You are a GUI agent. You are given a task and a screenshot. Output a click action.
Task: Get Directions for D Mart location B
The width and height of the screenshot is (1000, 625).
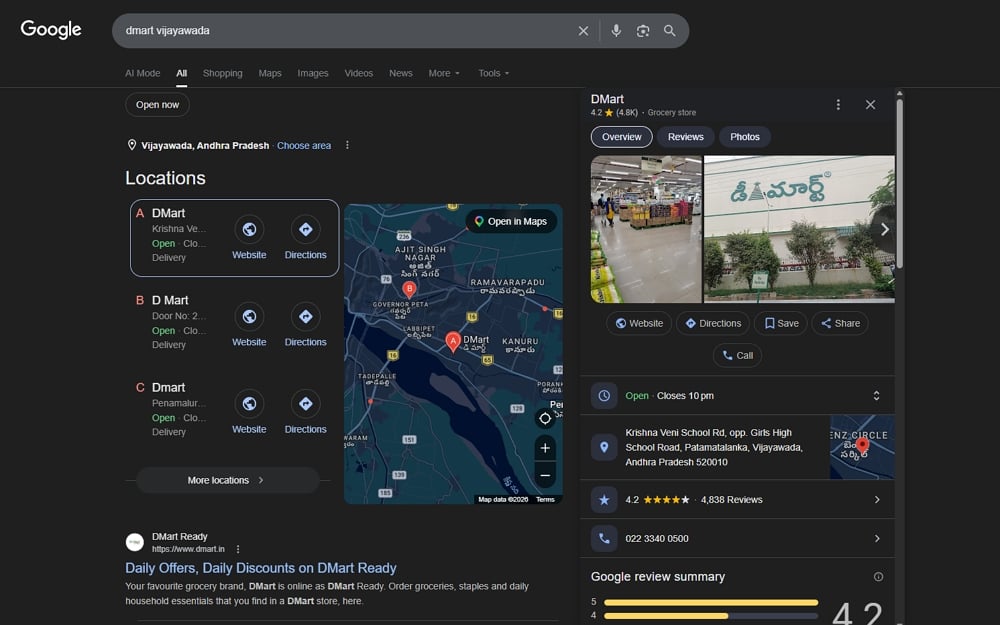[305, 316]
